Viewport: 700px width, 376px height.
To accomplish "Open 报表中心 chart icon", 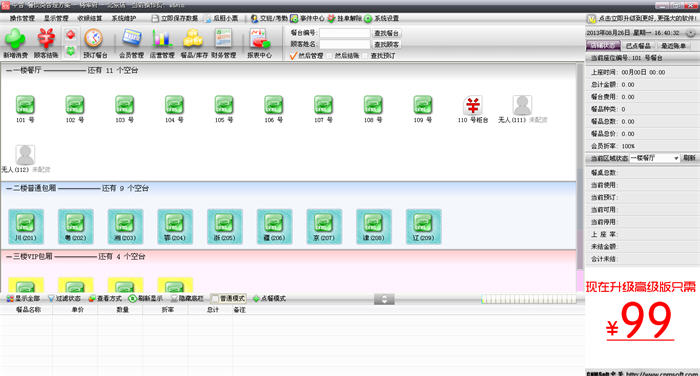I will 259,38.
